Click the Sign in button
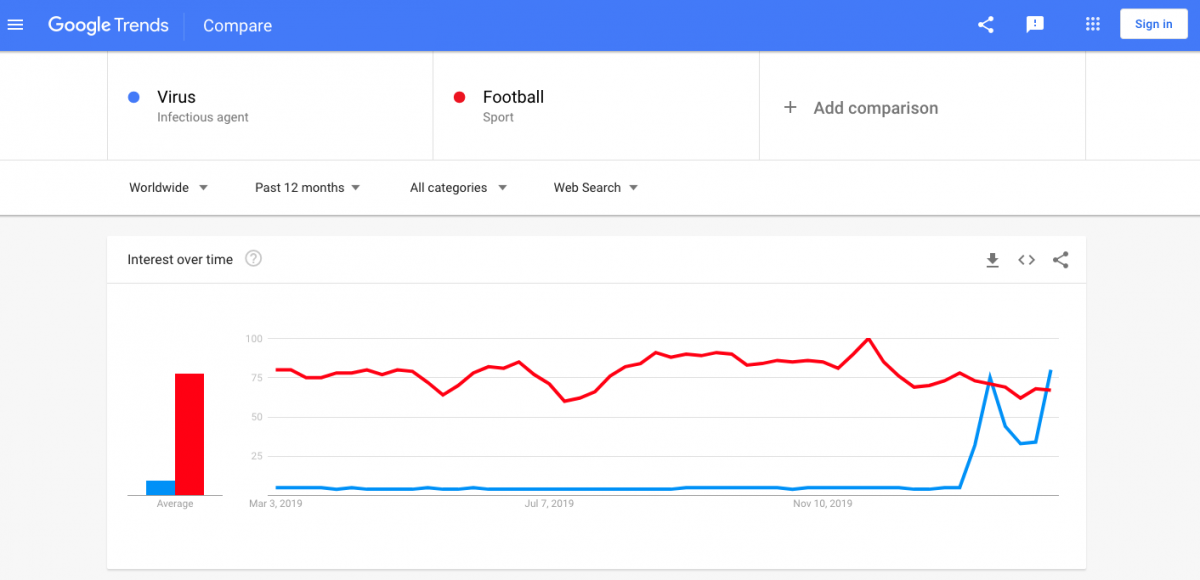Viewport: 1200px width, 580px height. [1153, 25]
